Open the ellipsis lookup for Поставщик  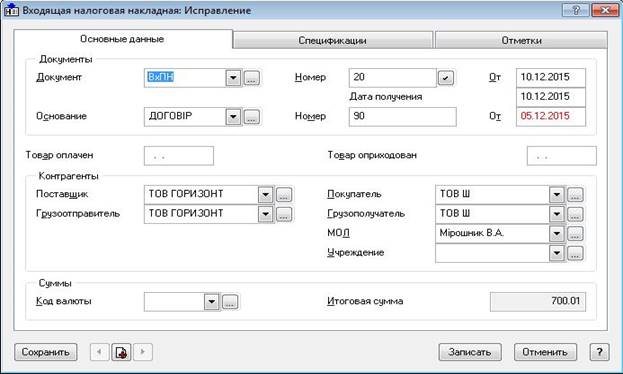pyautogui.click(x=284, y=195)
